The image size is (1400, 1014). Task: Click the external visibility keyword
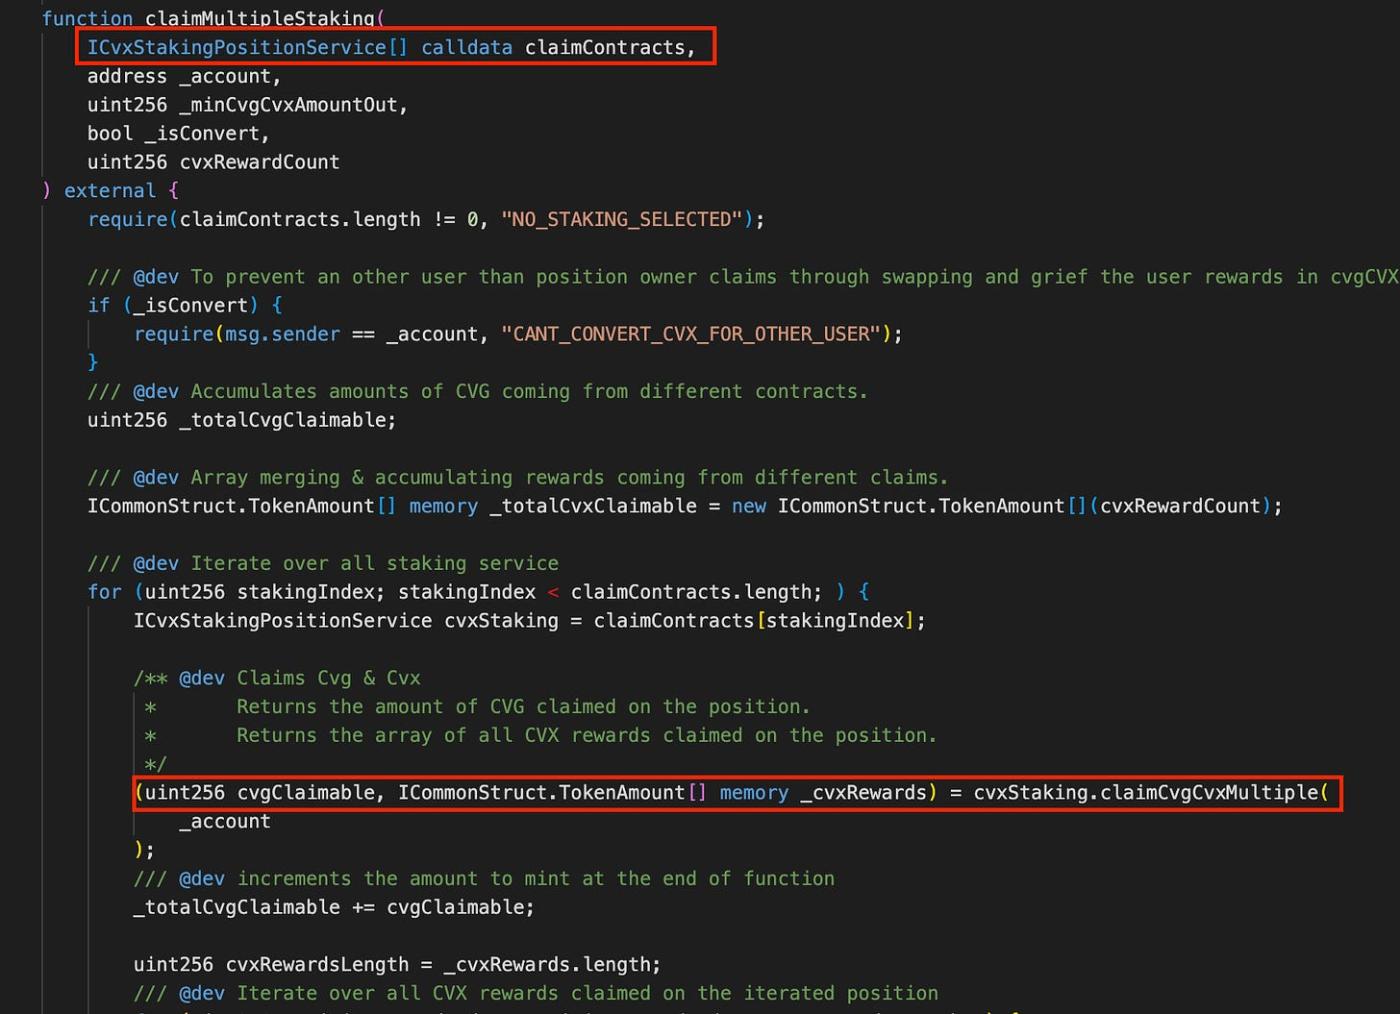(110, 190)
